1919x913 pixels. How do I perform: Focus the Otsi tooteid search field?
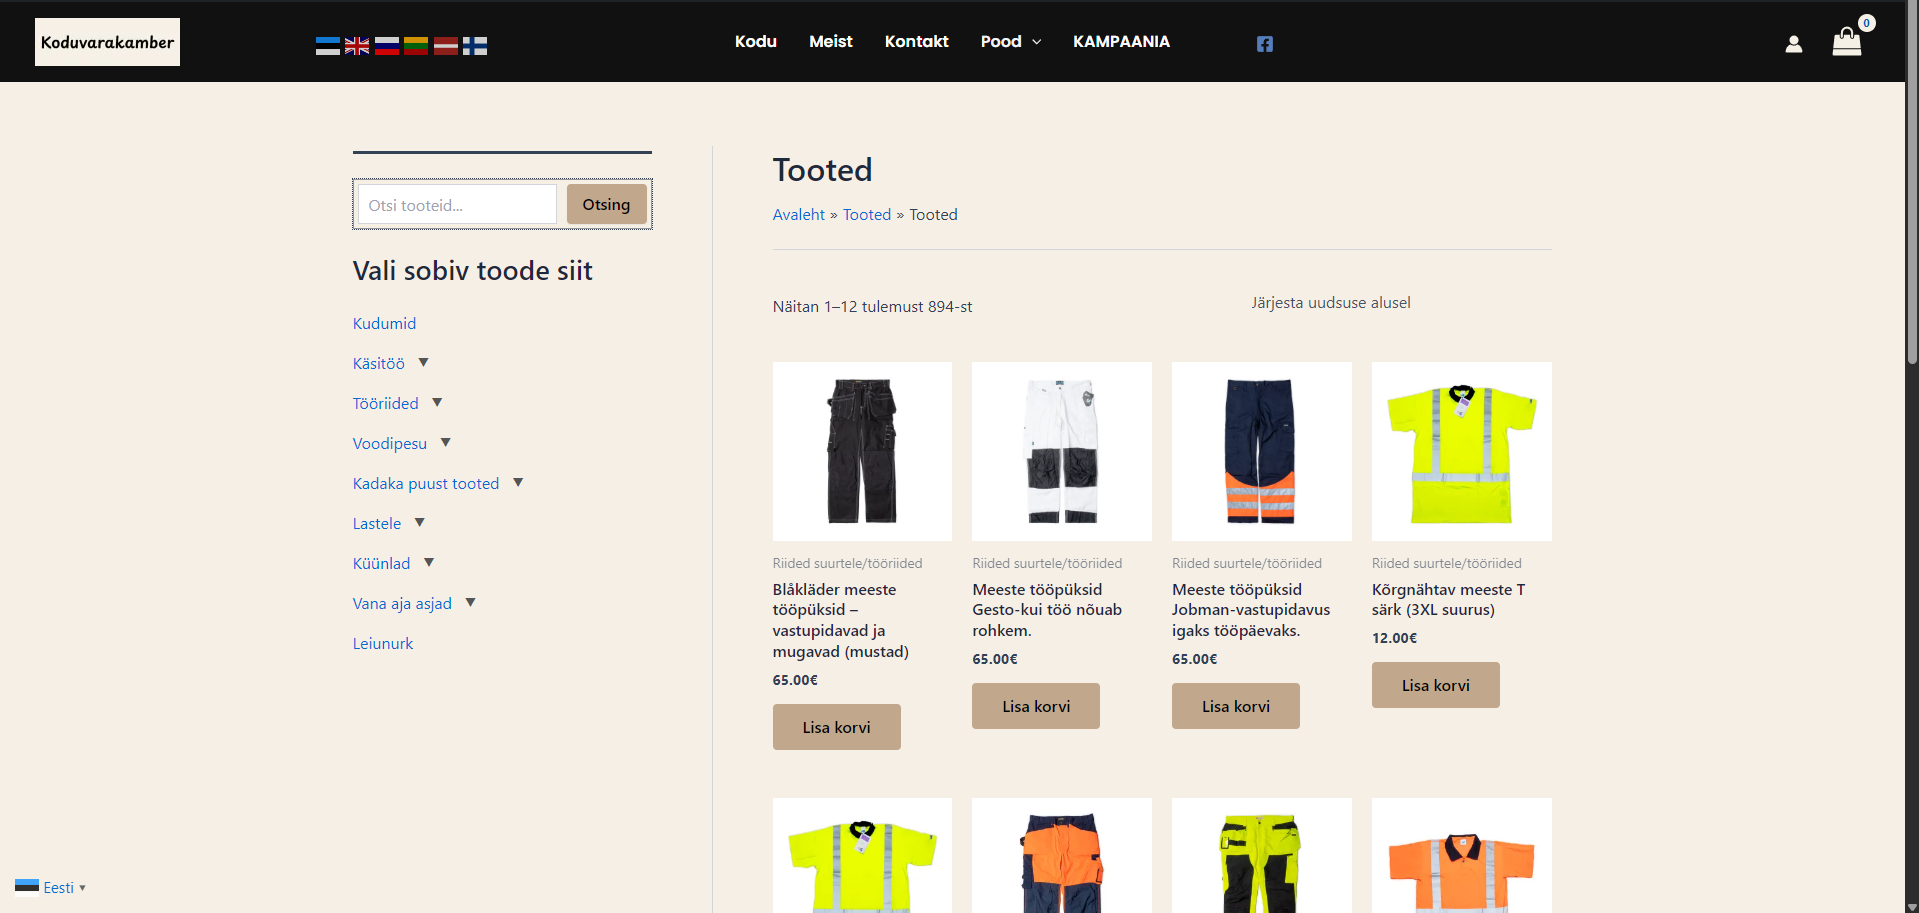pos(457,204)
